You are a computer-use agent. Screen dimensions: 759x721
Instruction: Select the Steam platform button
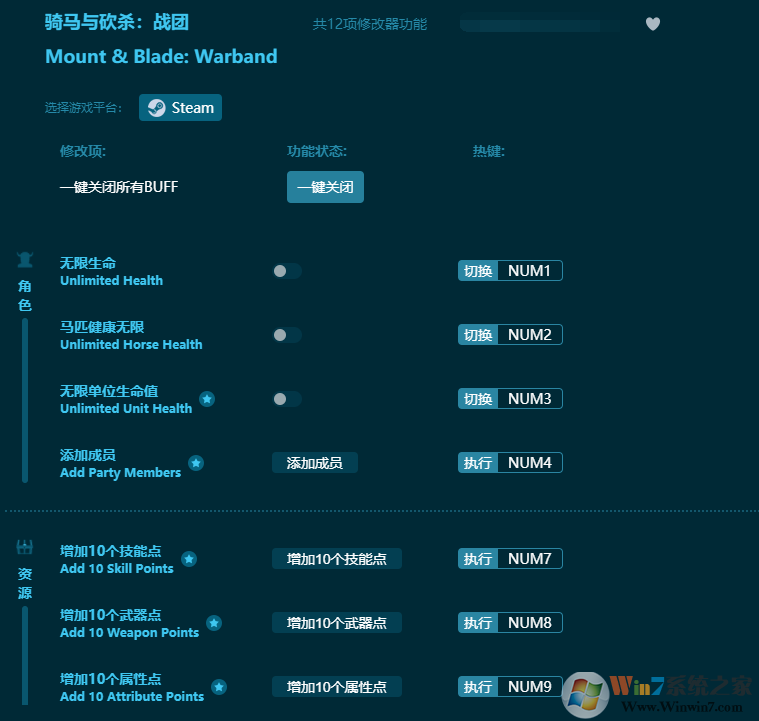(x=180, y=107)
